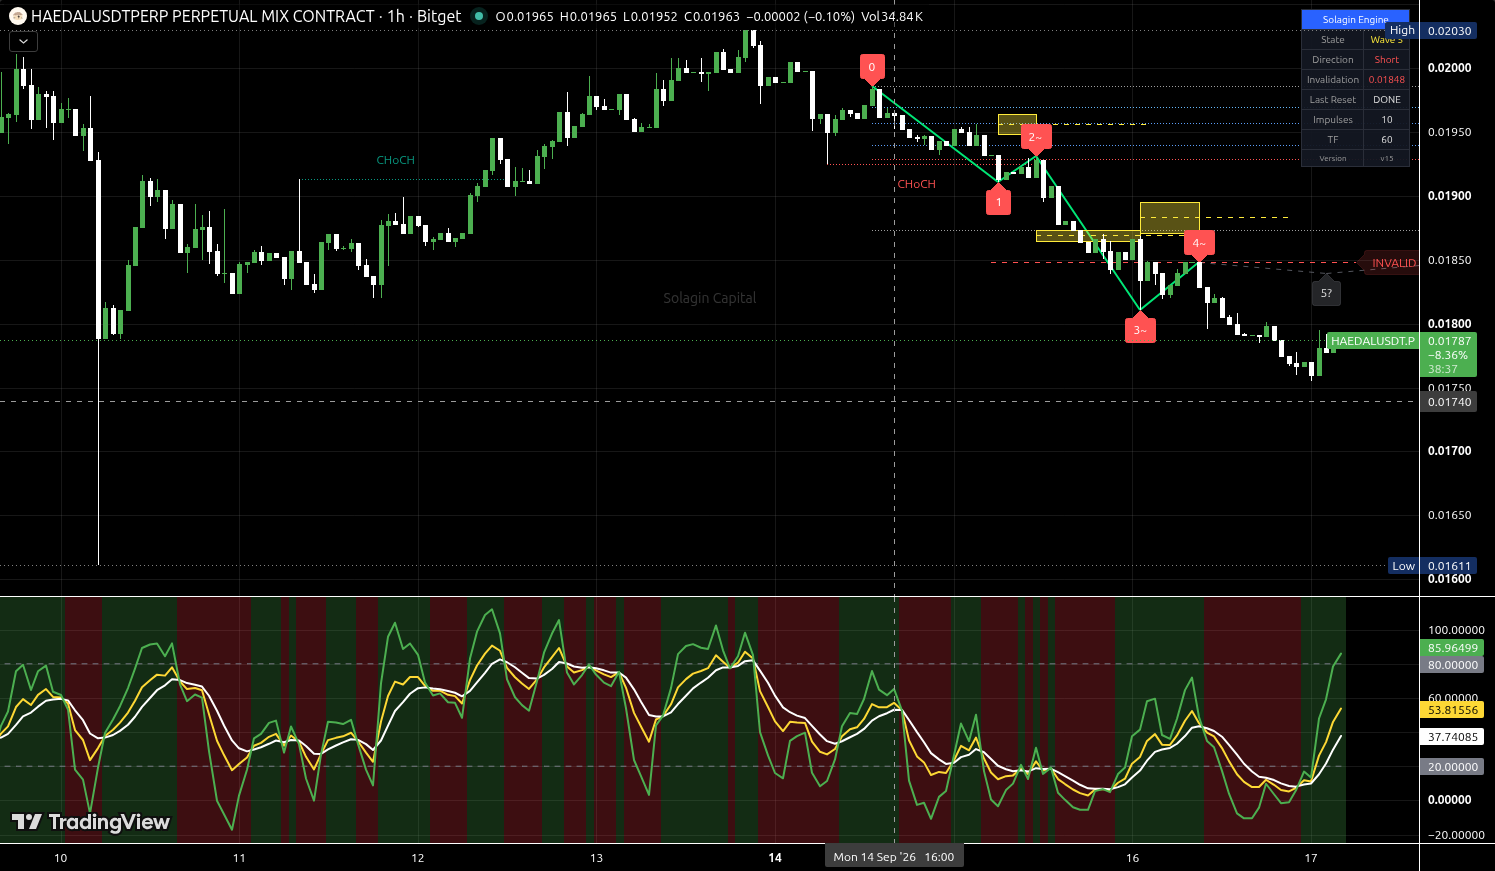Click the Low 0.01611 price label
This screenshot has height=871, width=1495.
(1432, 566)
